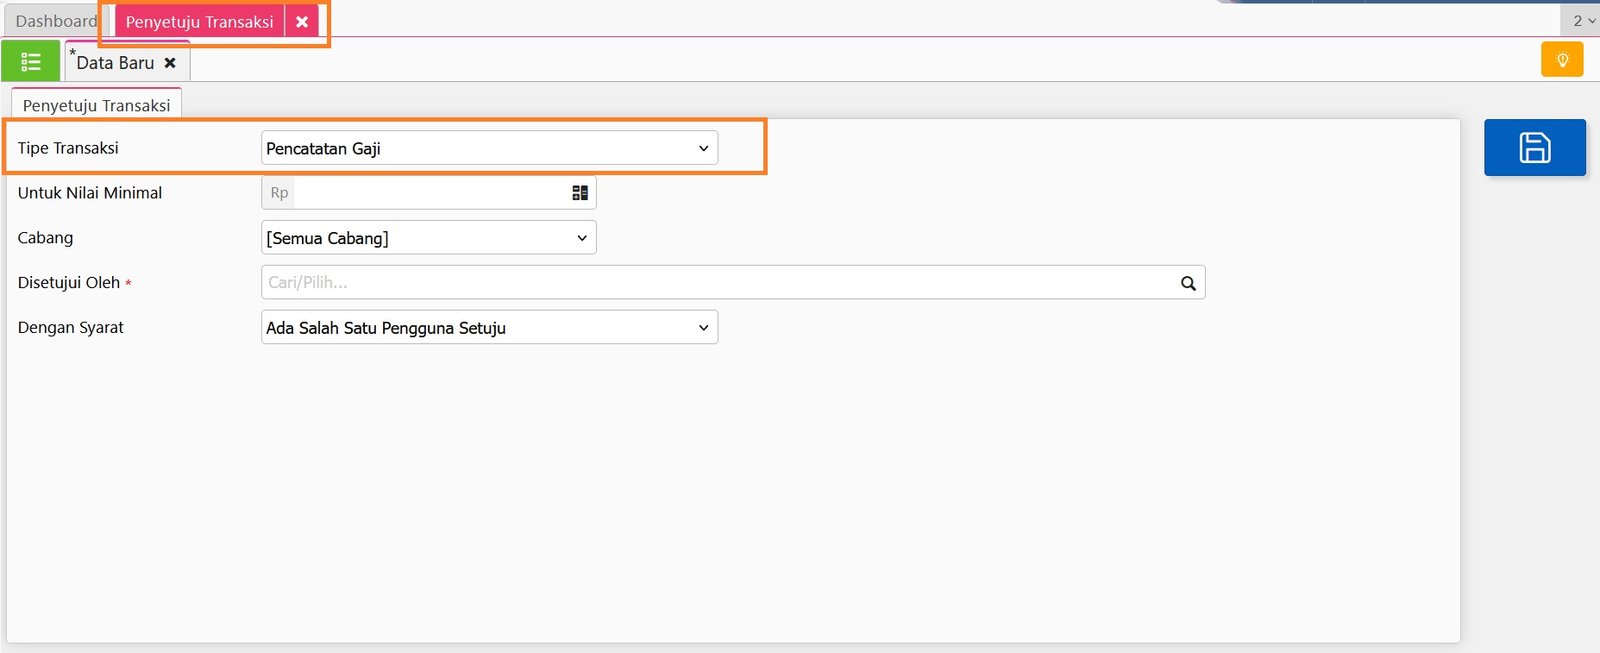Open the green list view icon
The image size is (1600, 653).
pos(30,62)
